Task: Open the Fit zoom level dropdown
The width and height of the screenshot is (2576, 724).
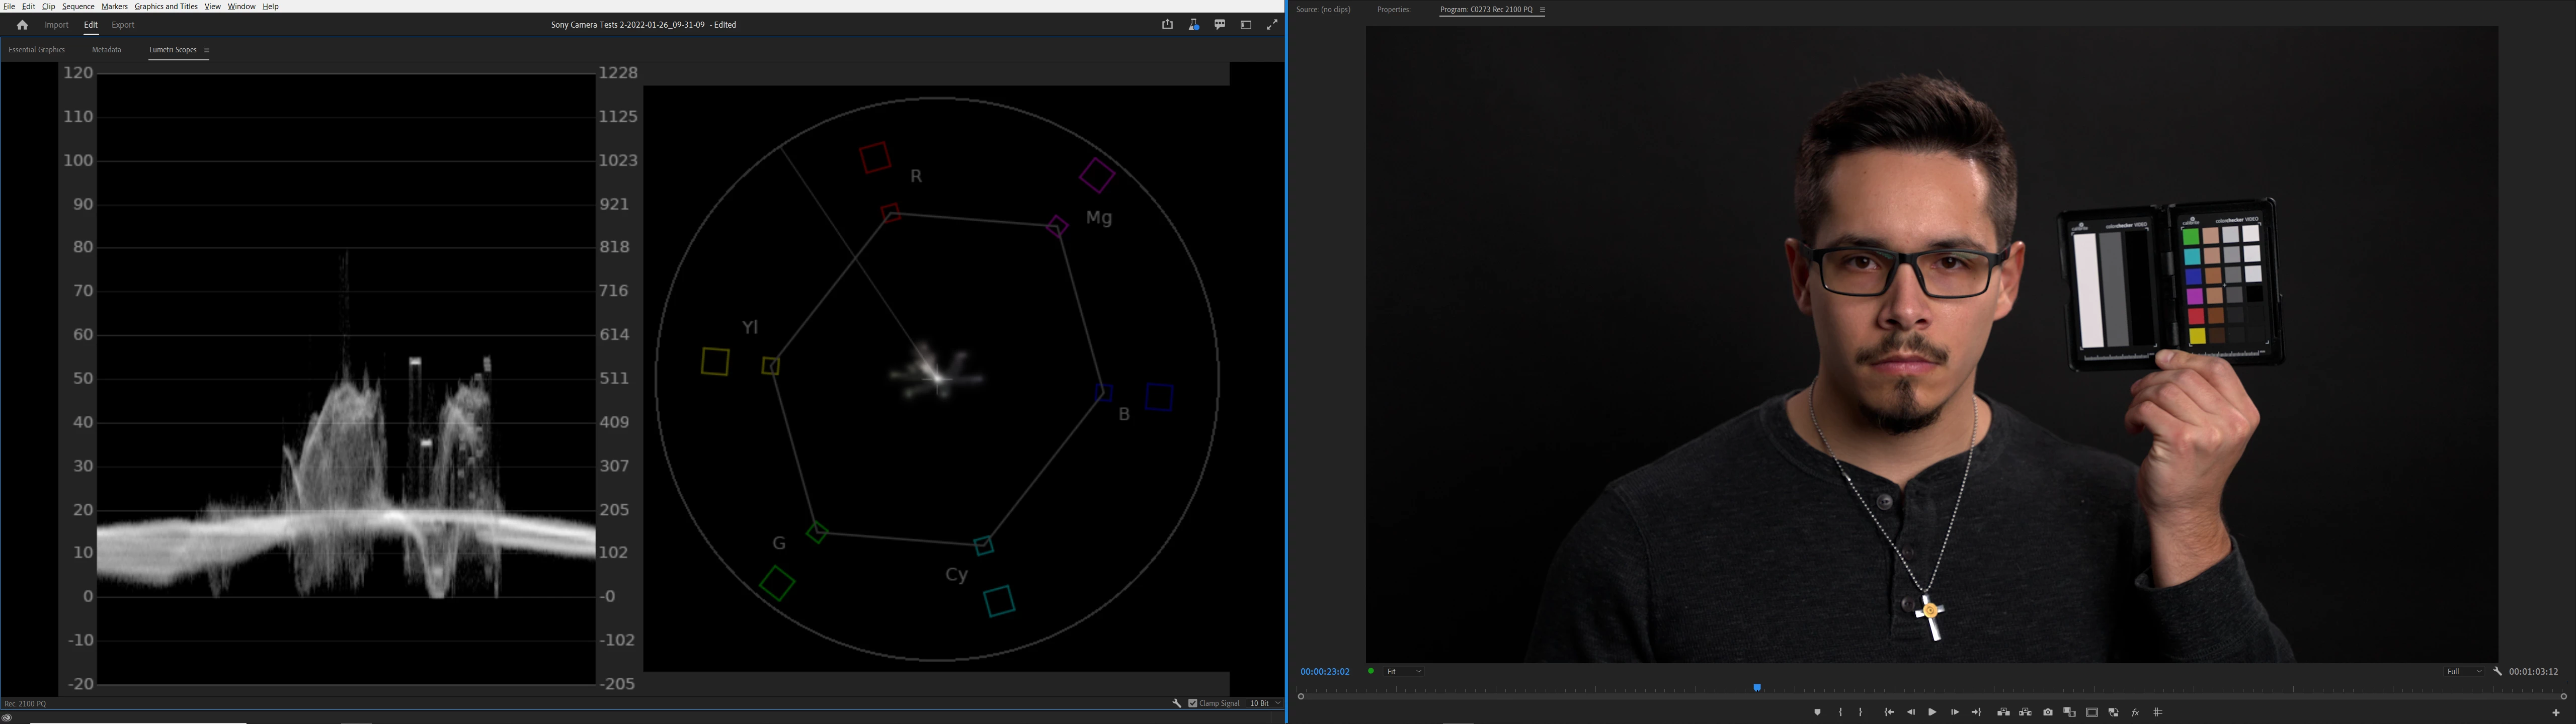Action: pos(1404,672)
